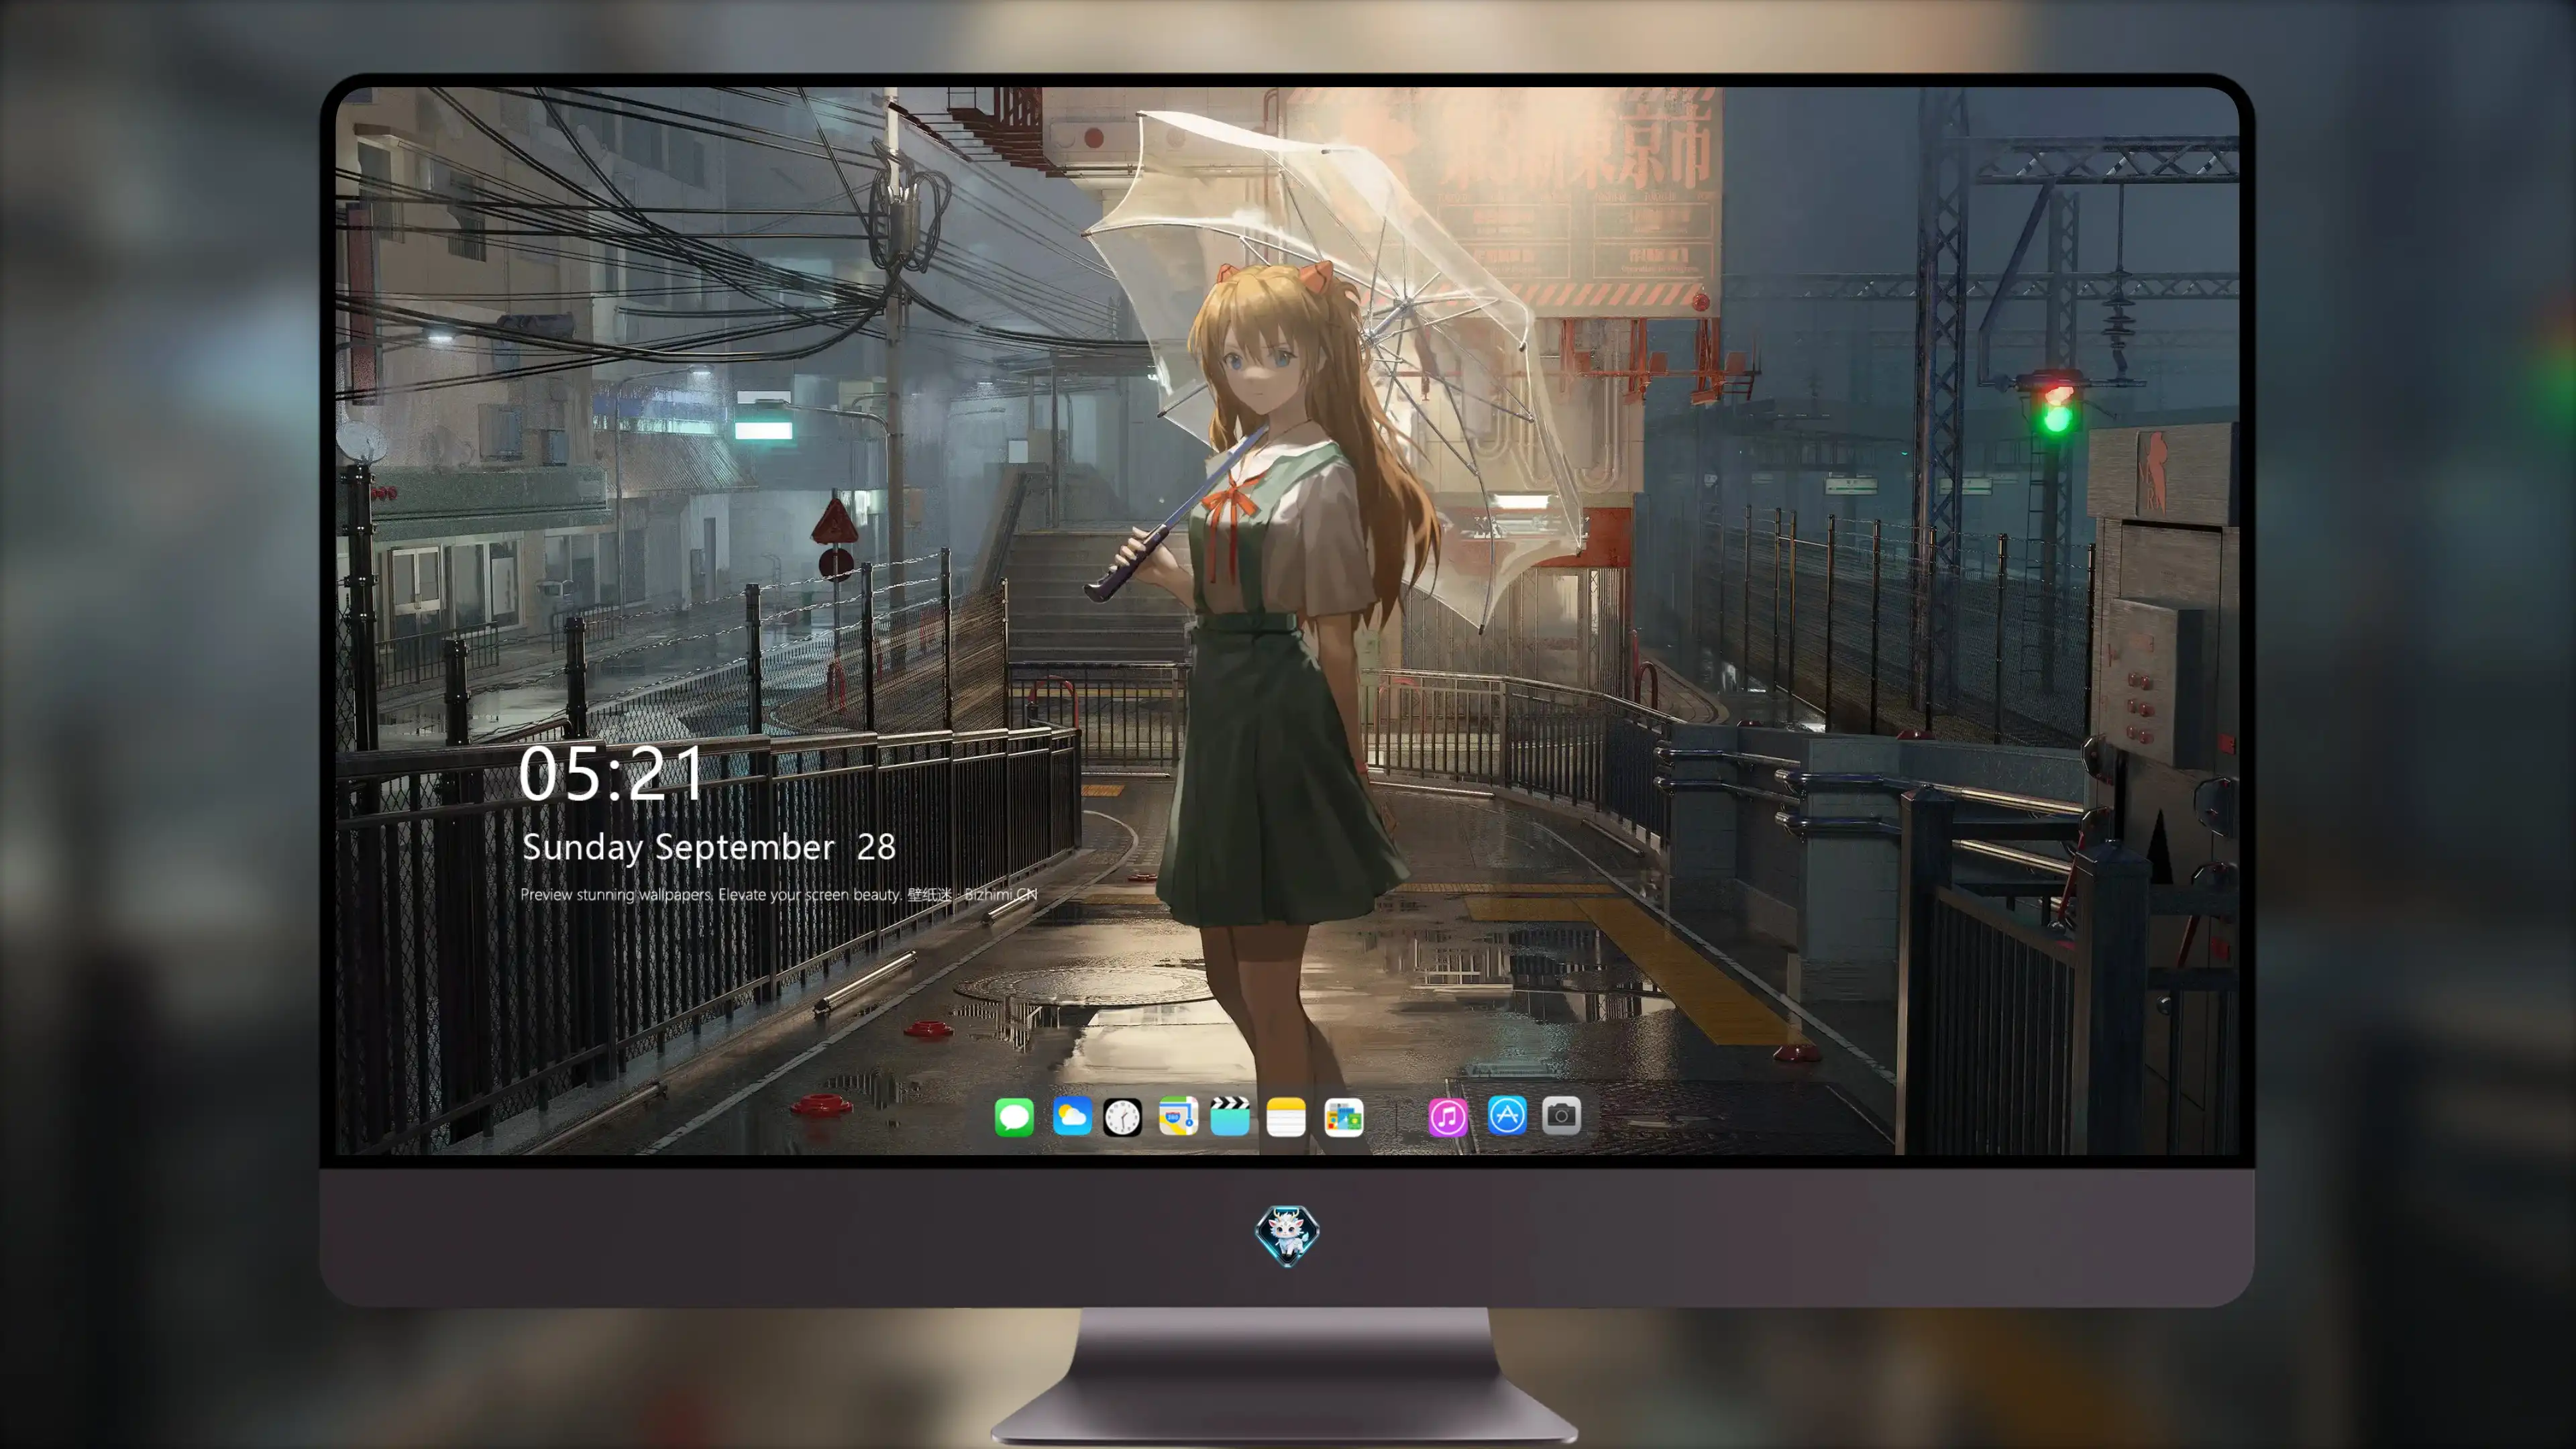Open the Clock app in the dock

pyautogui.click(x=1122, y=1117)
